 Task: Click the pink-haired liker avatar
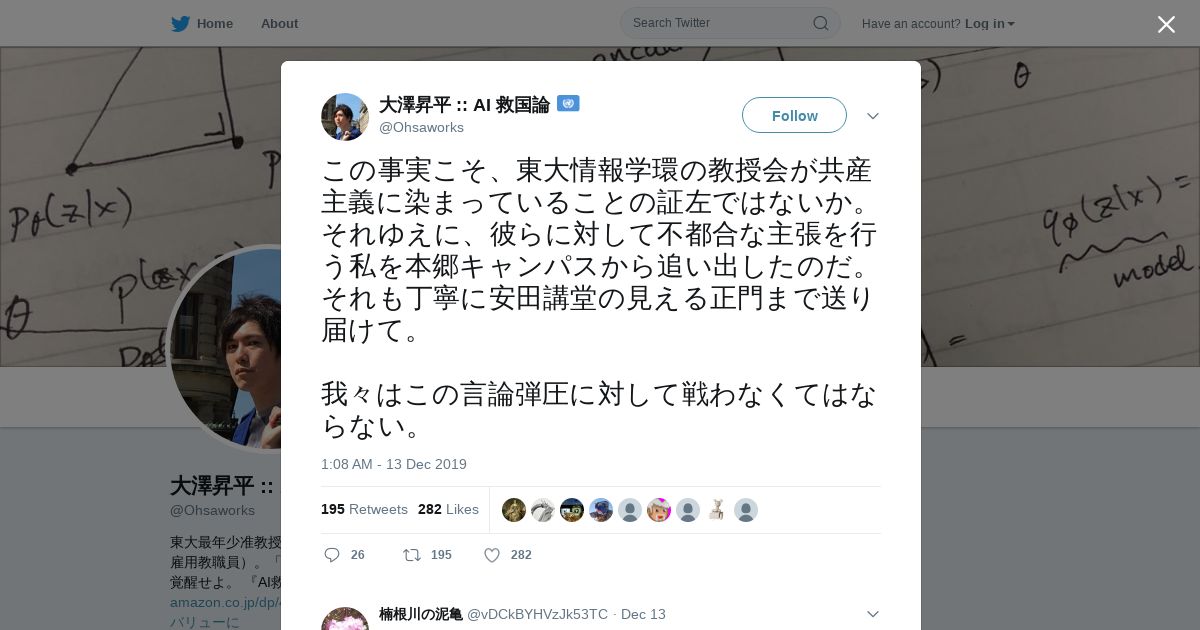click(x=659, y=510)
